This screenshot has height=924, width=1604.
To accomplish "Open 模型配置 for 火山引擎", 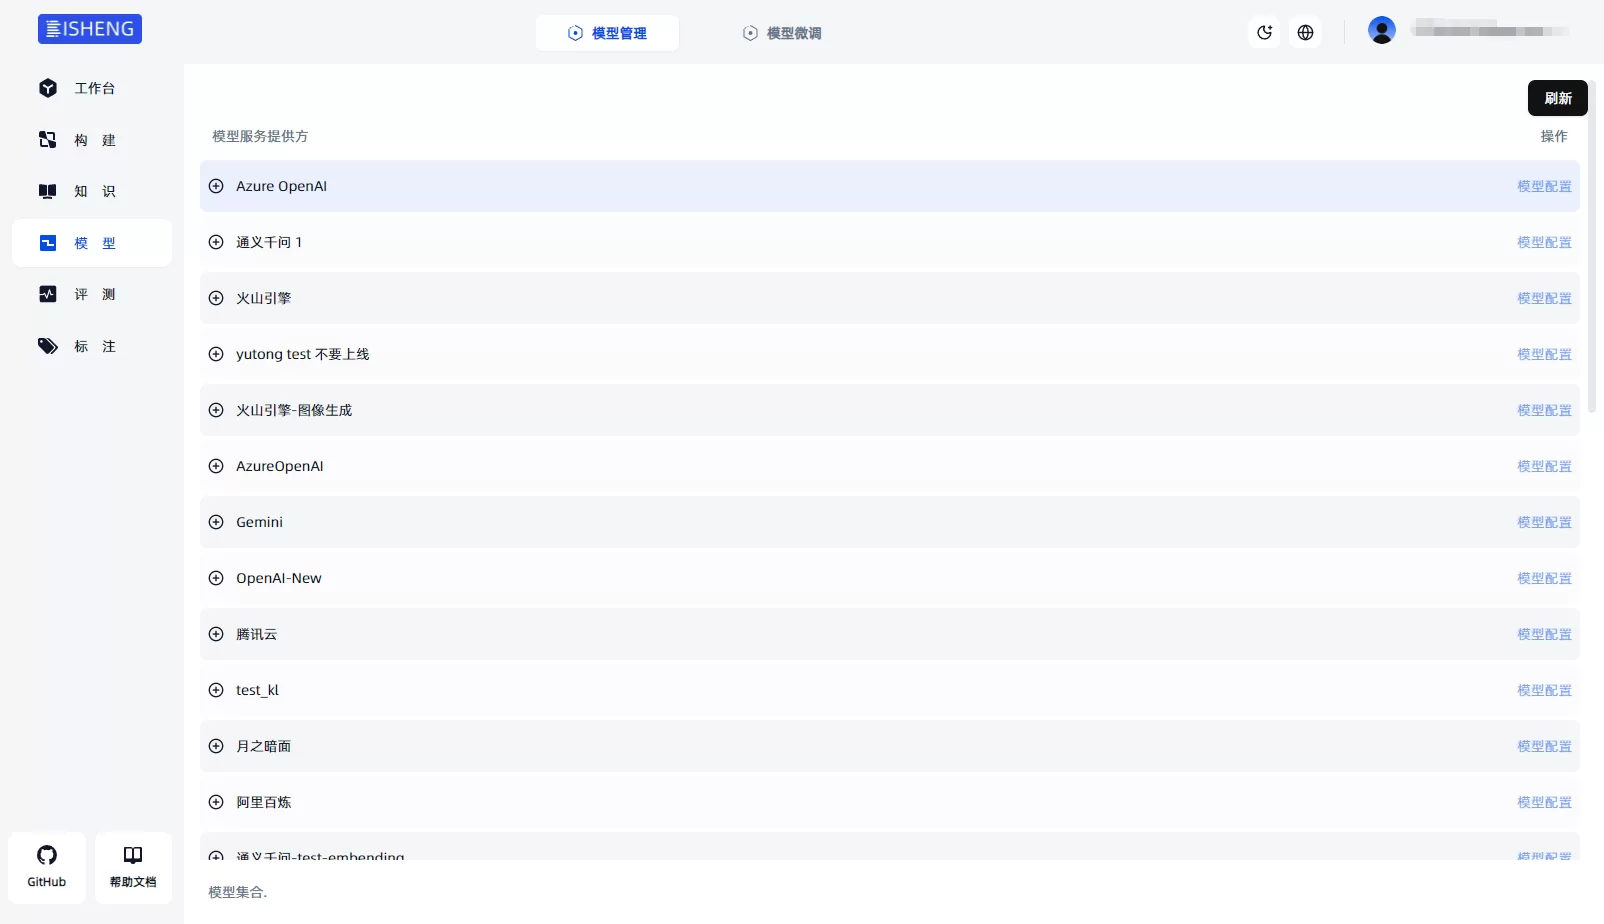I will [x=1544, y=298].
